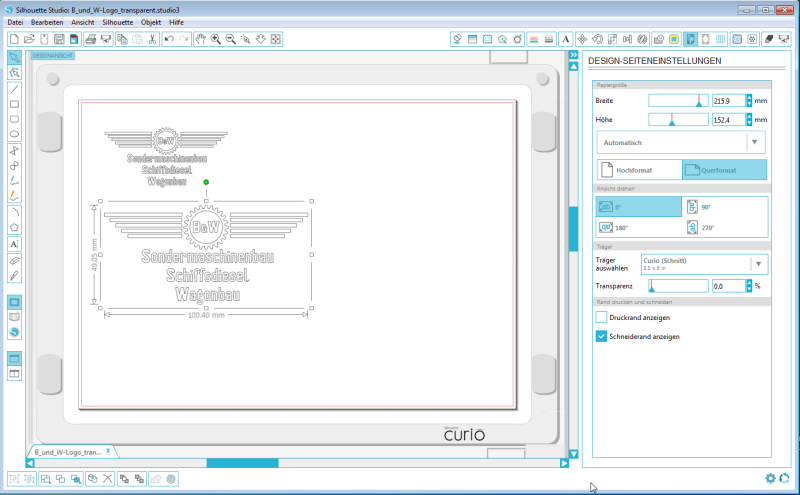The height and width of the screenshot is (495, 800).
Task: Select the Rounded Rectangle tool
Action: (x=14, y=119)
